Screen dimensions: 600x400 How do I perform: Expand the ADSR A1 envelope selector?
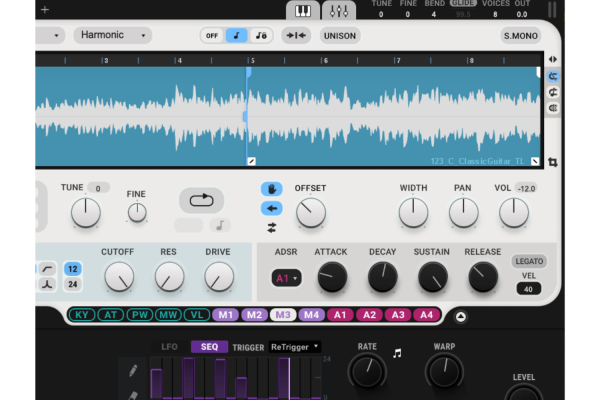286,279
